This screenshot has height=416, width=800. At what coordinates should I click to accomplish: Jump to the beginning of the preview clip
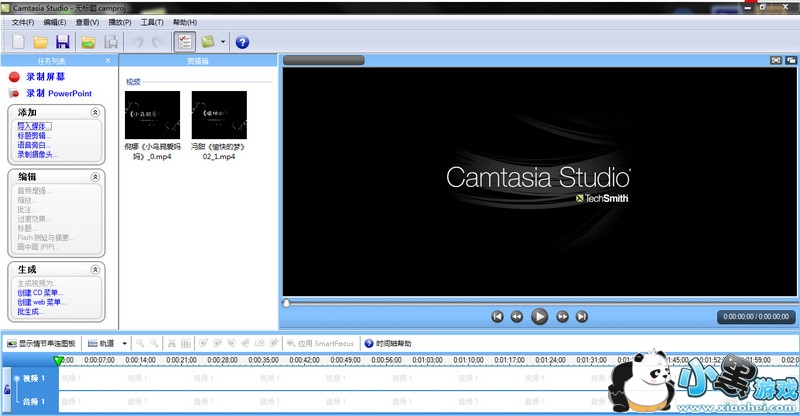pos(497,316)
